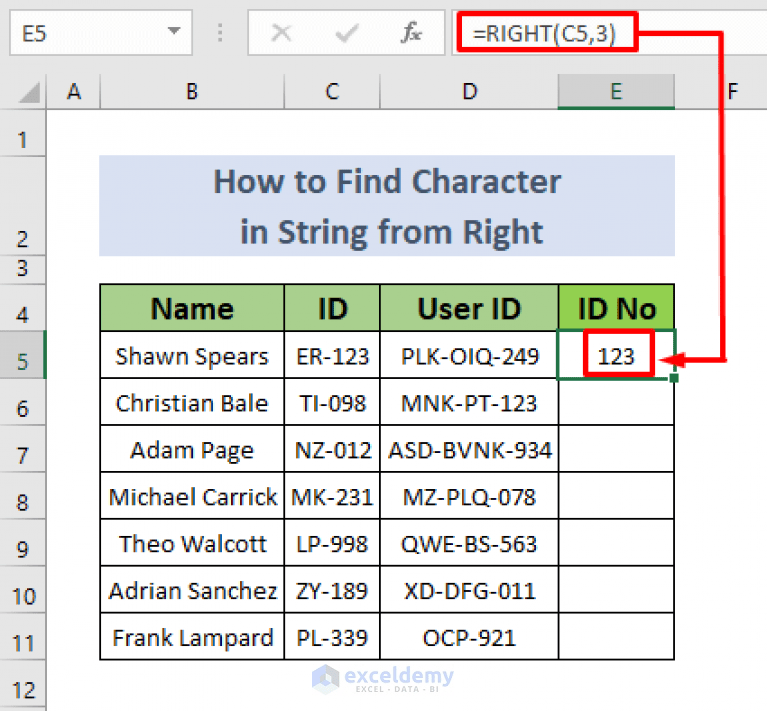Select cell 'Michael Carrick'

192,496
